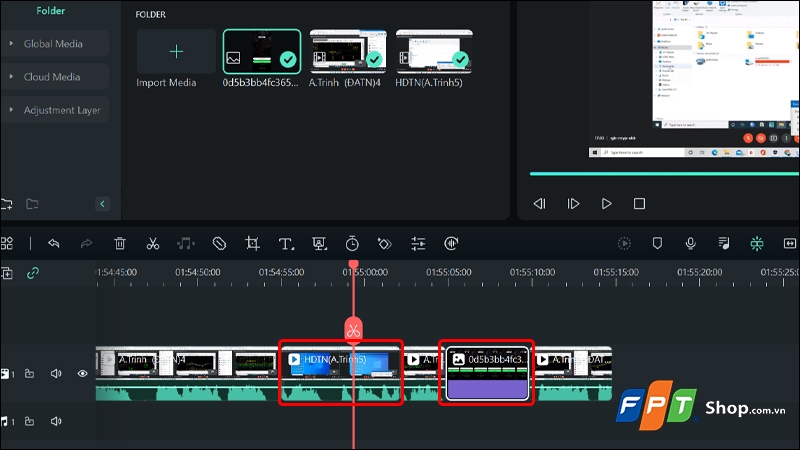Screen dimensions: 800x450
Task: Click the 01:55:10:00 mark on the ruler
Action: coord(532,272)
